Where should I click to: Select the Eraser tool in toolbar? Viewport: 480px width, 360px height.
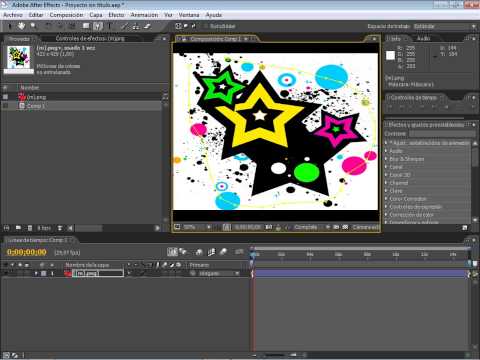(147, 26)
